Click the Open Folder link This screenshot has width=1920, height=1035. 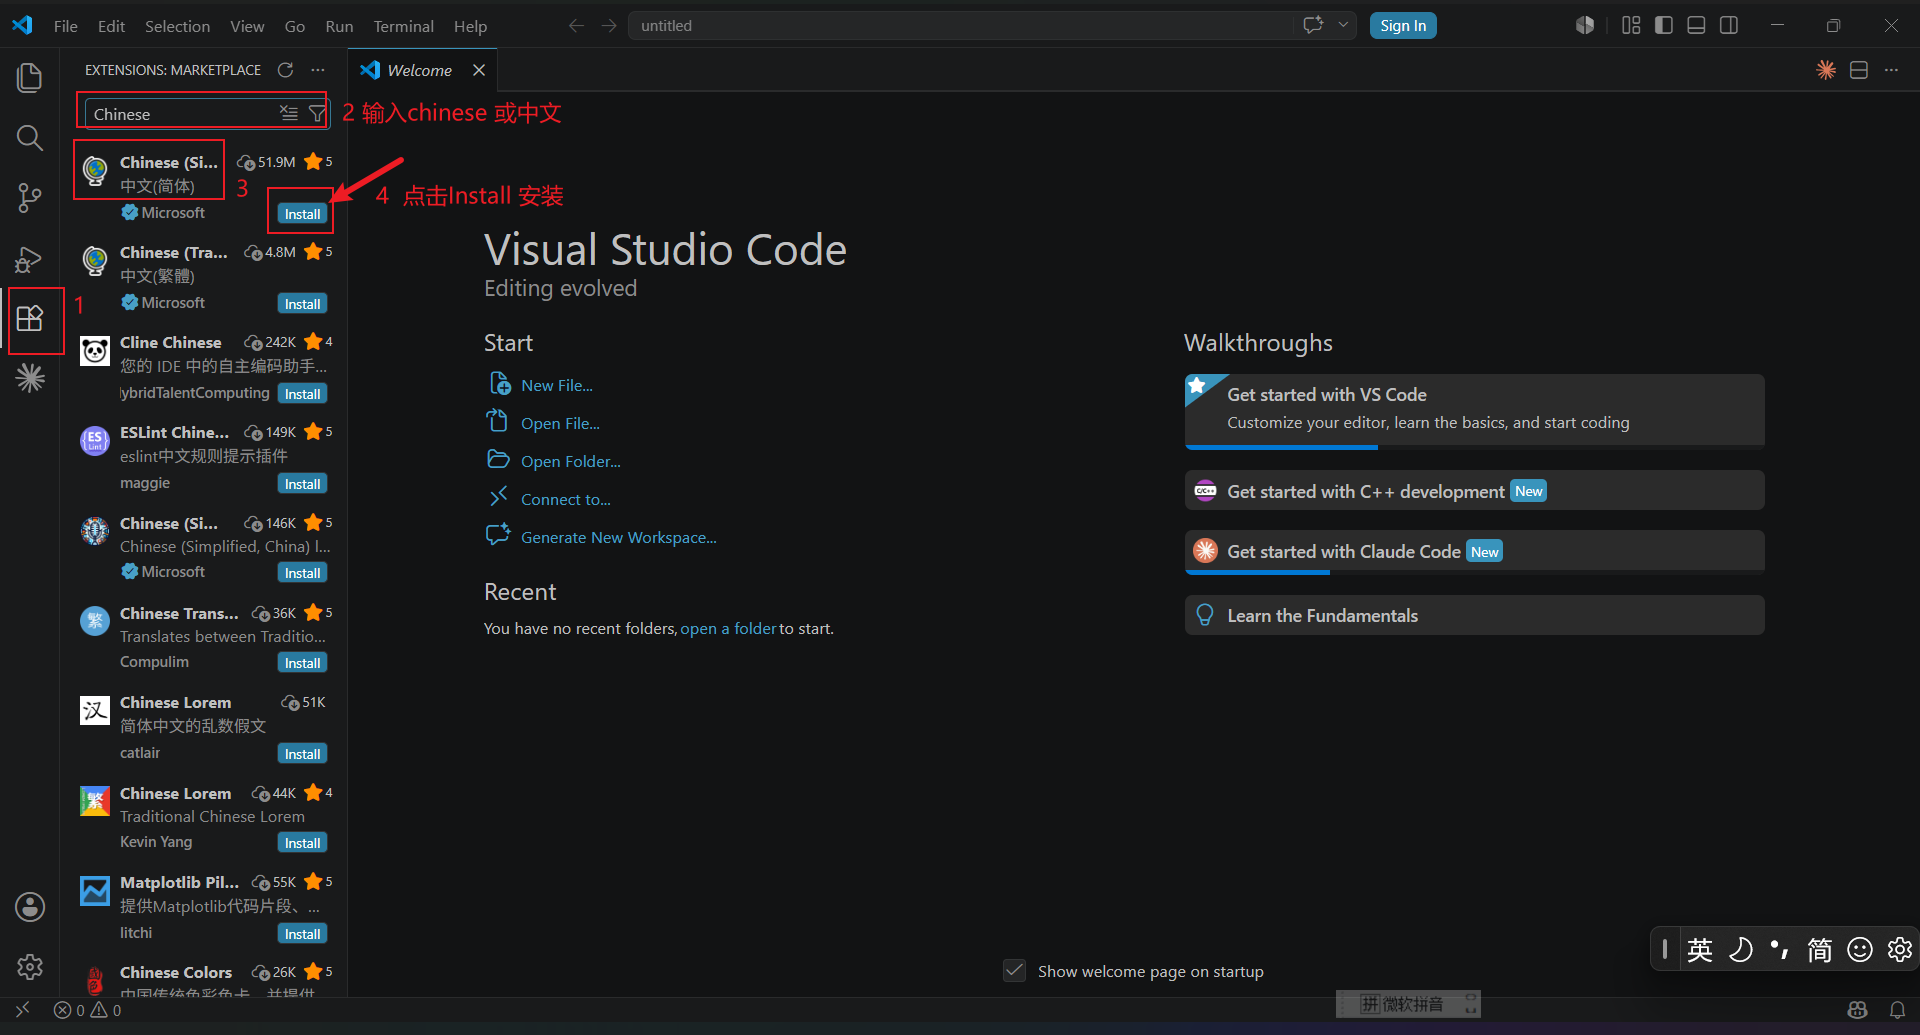coord(570,462)
